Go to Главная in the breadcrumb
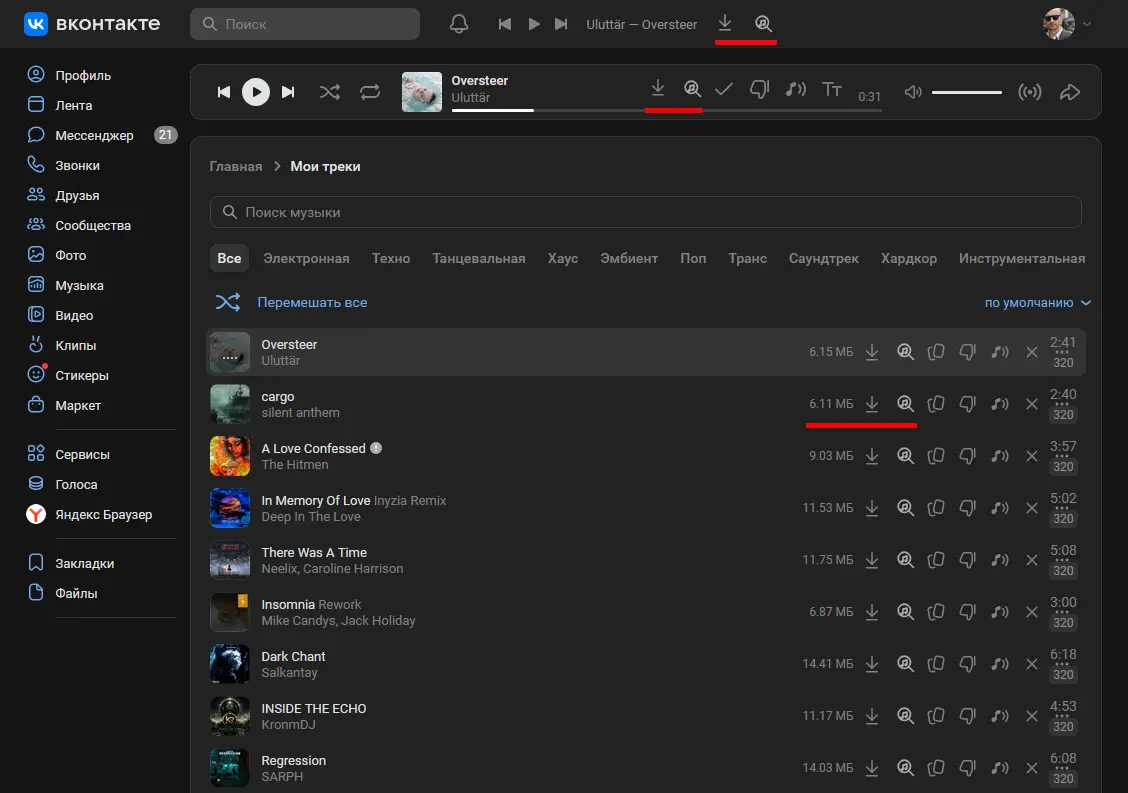Screen dimensions: 1128x793 coord(236,166)
